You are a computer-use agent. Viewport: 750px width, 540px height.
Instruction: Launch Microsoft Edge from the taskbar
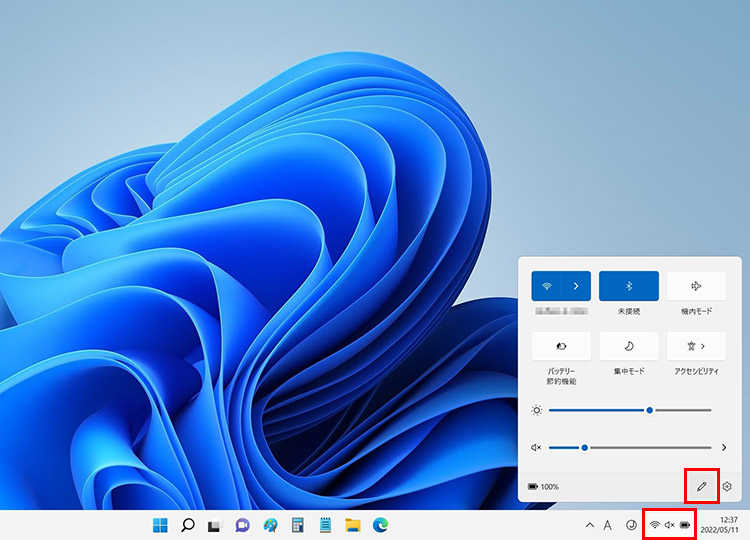click(x=380, y=525)
